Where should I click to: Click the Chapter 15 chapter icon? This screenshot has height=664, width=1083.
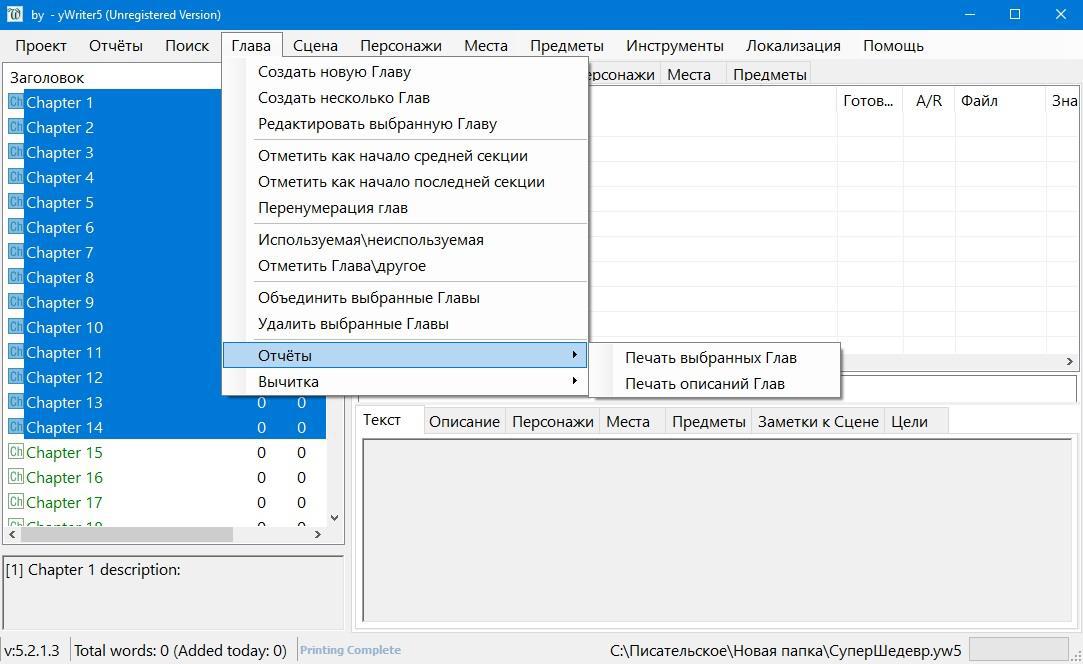(x=15, y=452)
